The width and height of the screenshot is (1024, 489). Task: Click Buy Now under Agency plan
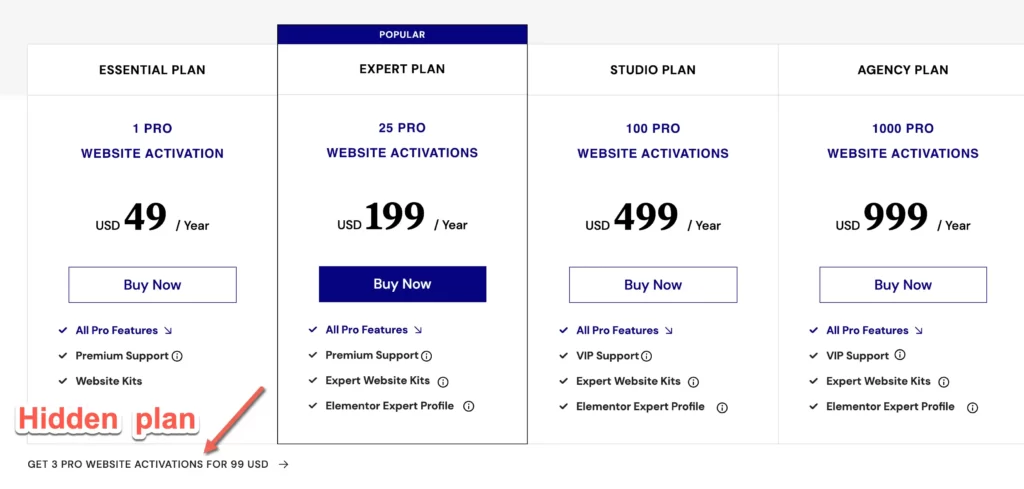903,285
